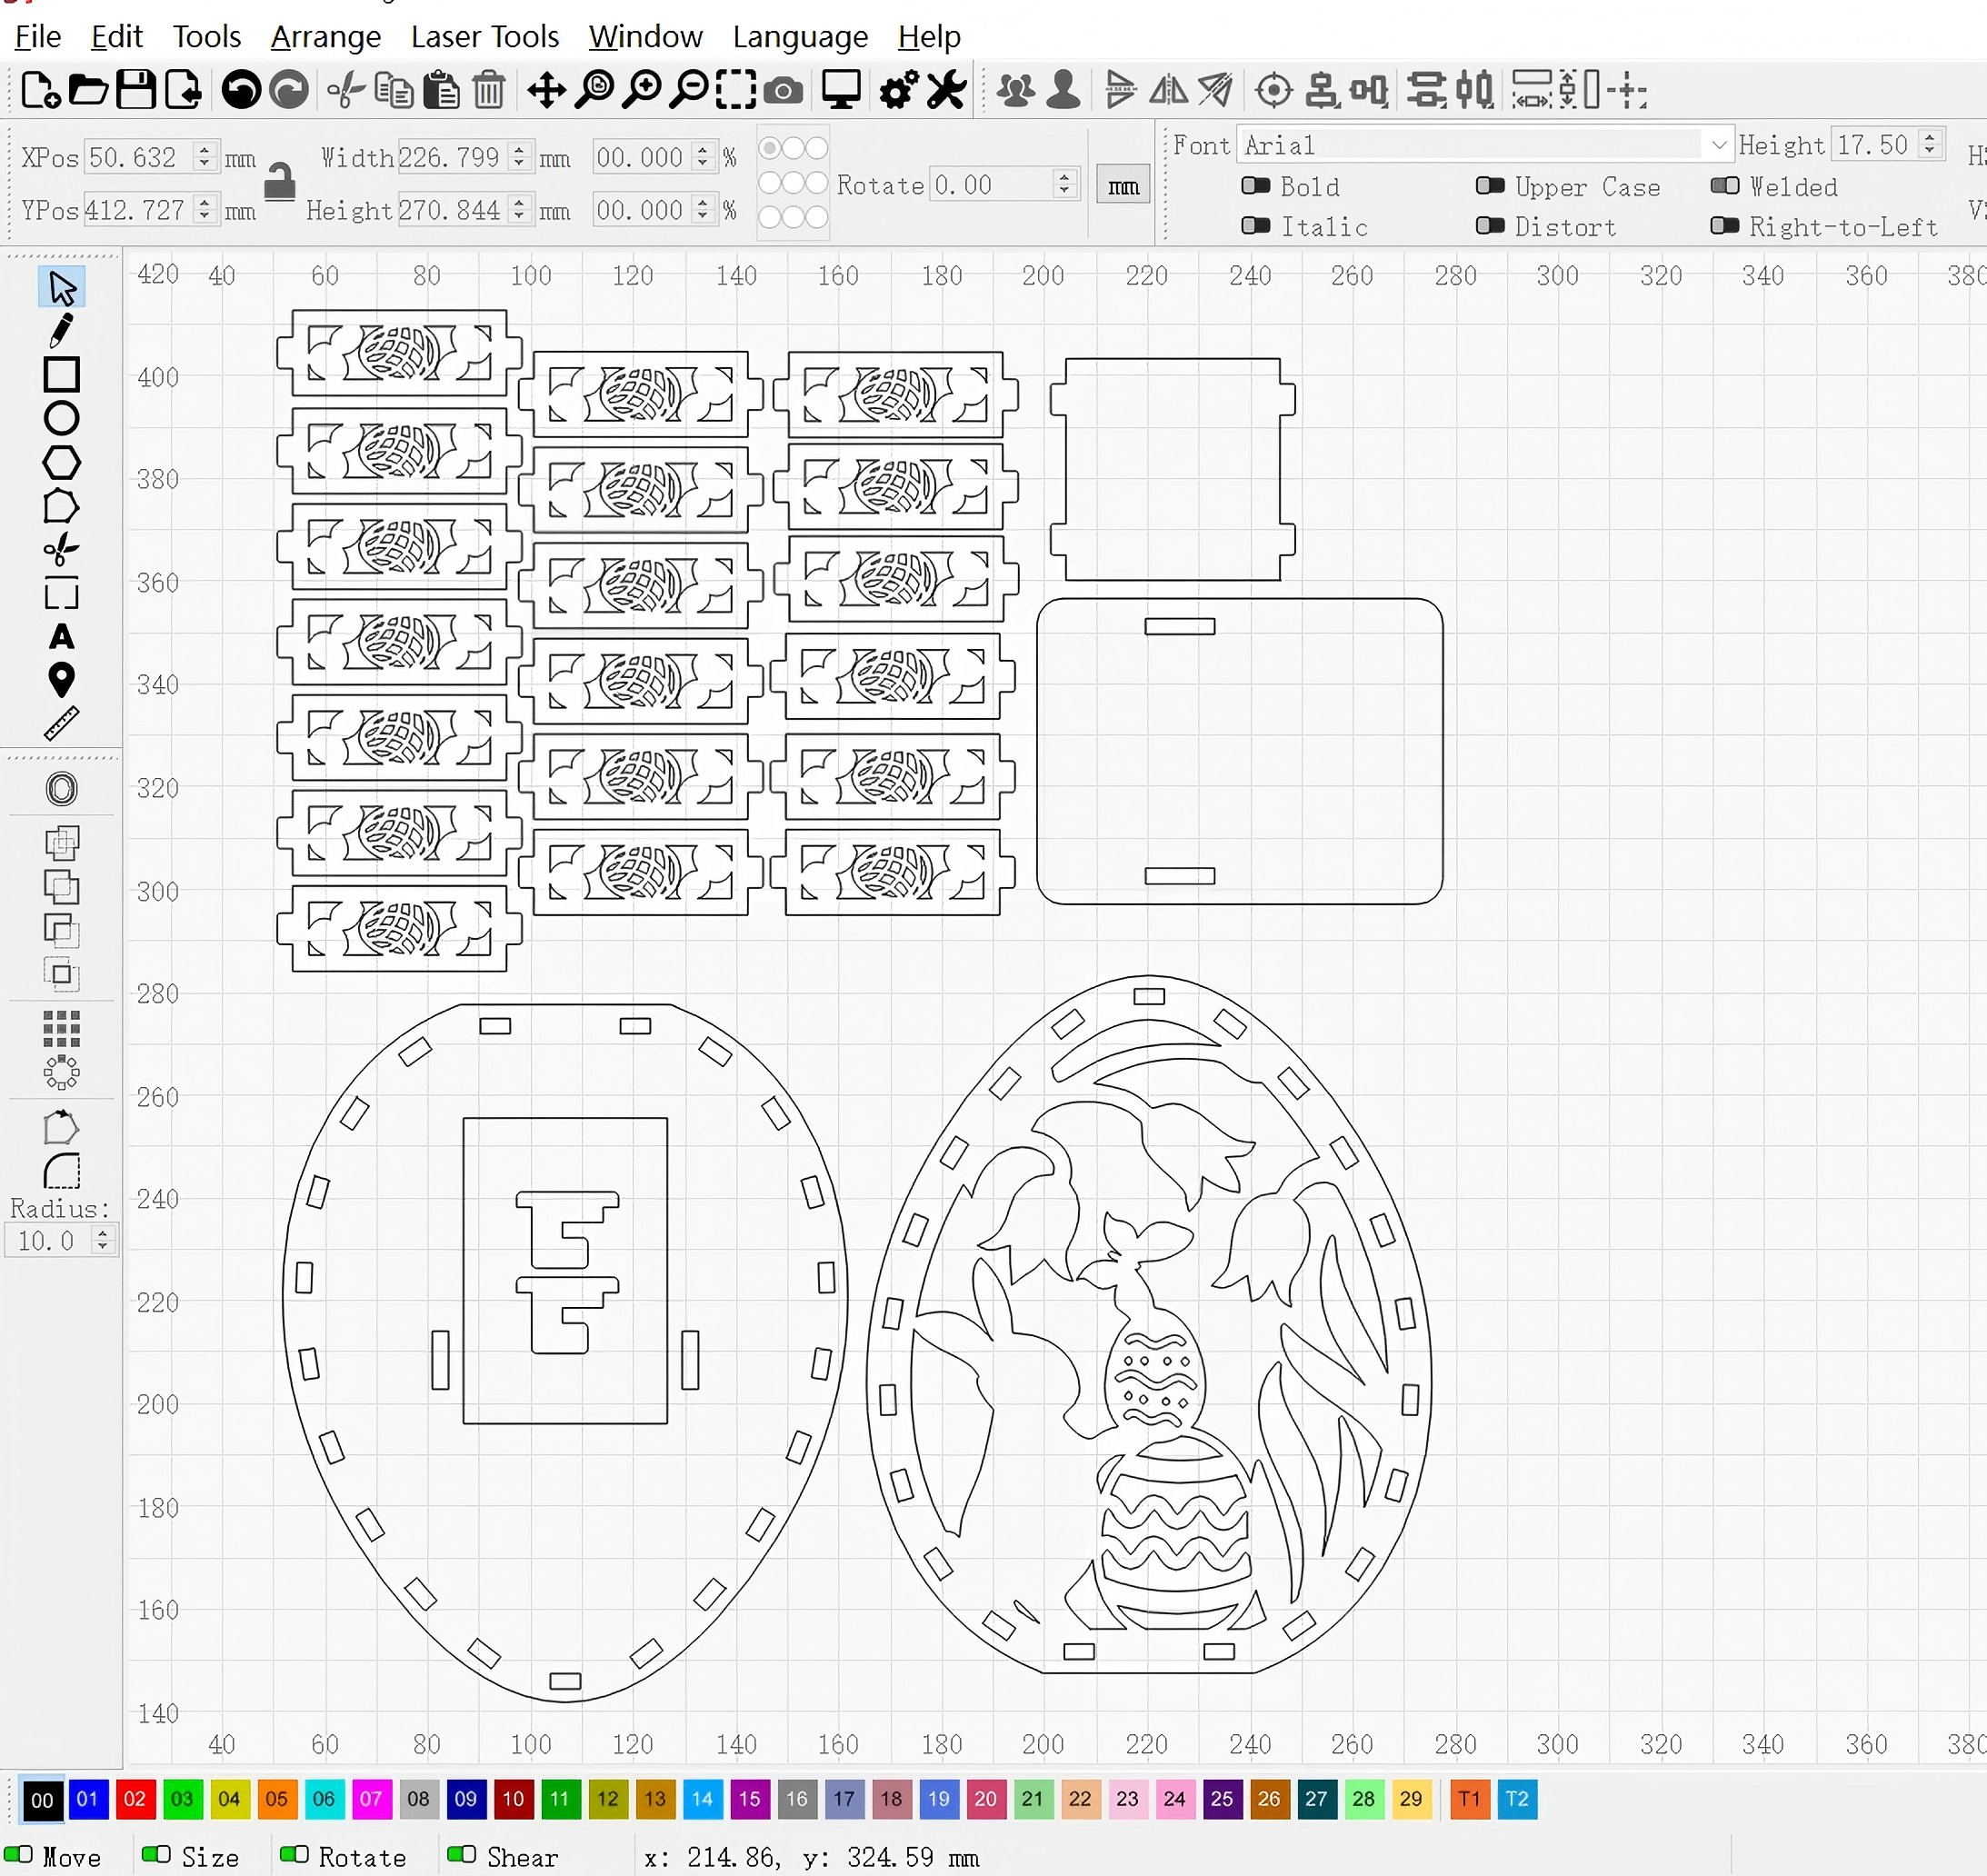1987x1876 pixels.
Task: Expand the Arial font dropdown
Action: point(1718,145)
